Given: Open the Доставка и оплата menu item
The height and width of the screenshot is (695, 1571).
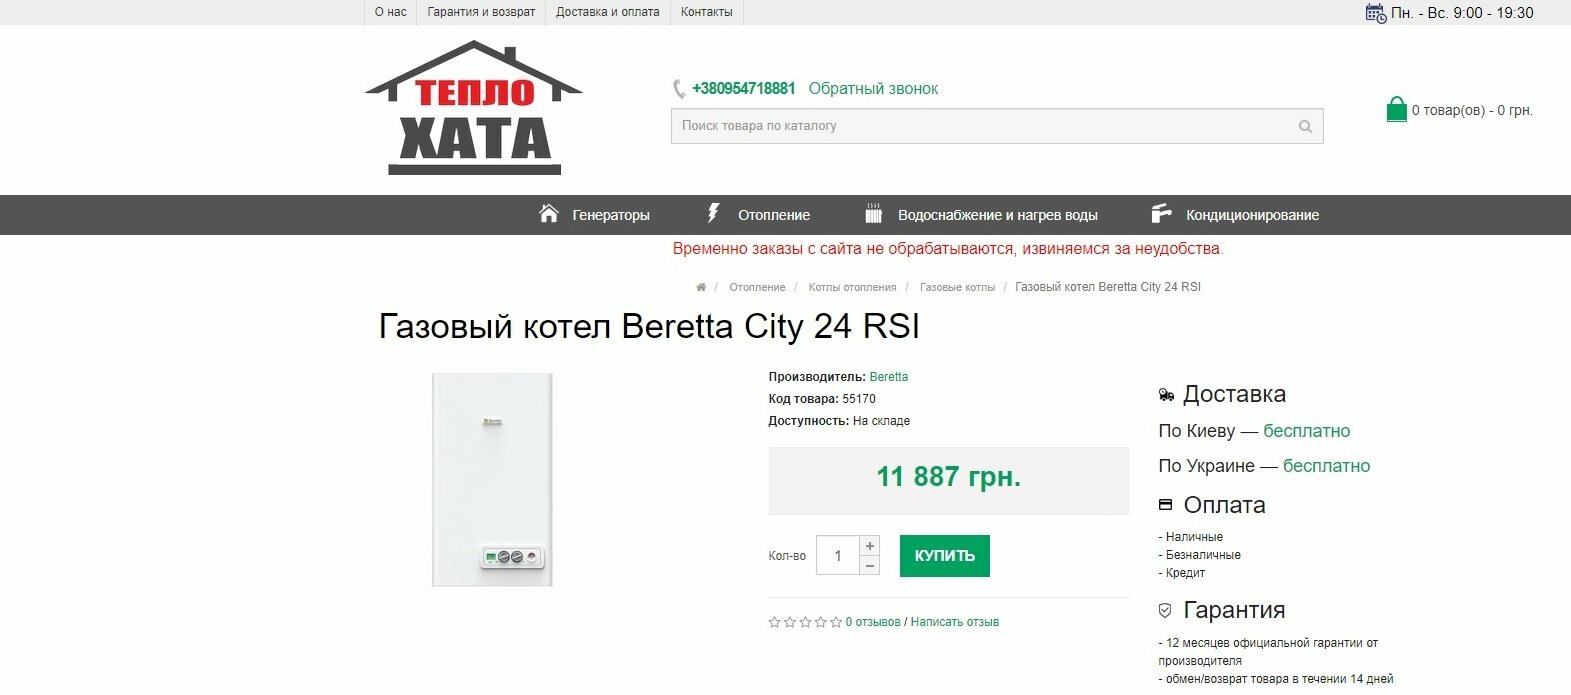Looking at the screenshot, I should coord(608,12).
